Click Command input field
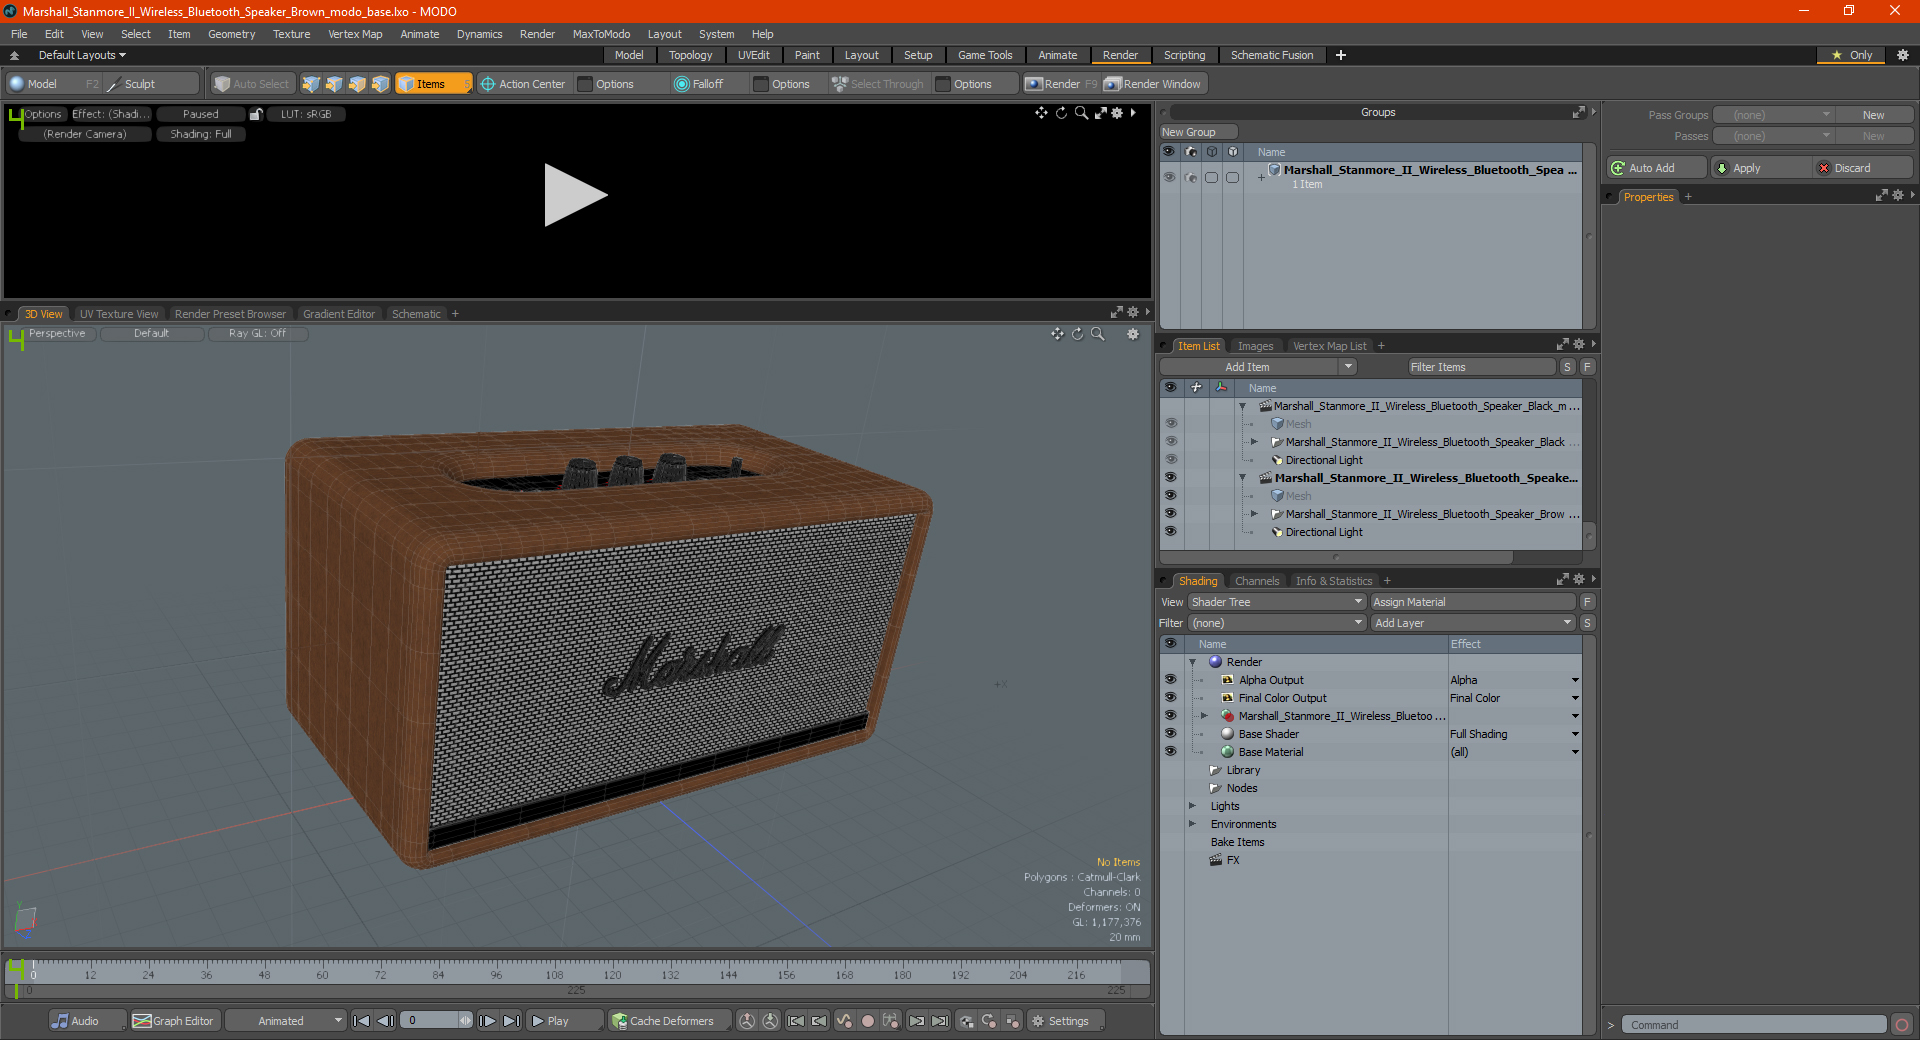 pos(1755,1025)
